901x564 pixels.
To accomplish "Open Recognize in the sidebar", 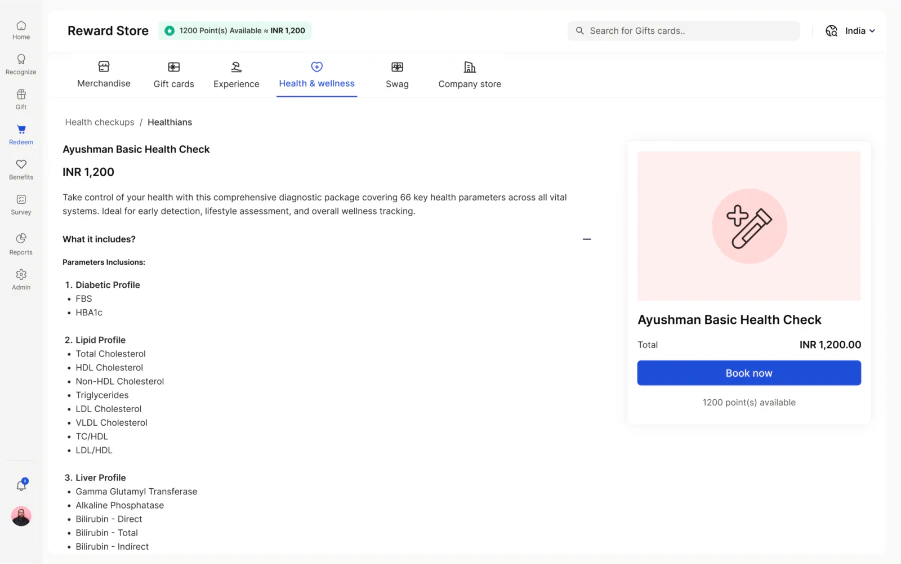I will coord(21,64).
